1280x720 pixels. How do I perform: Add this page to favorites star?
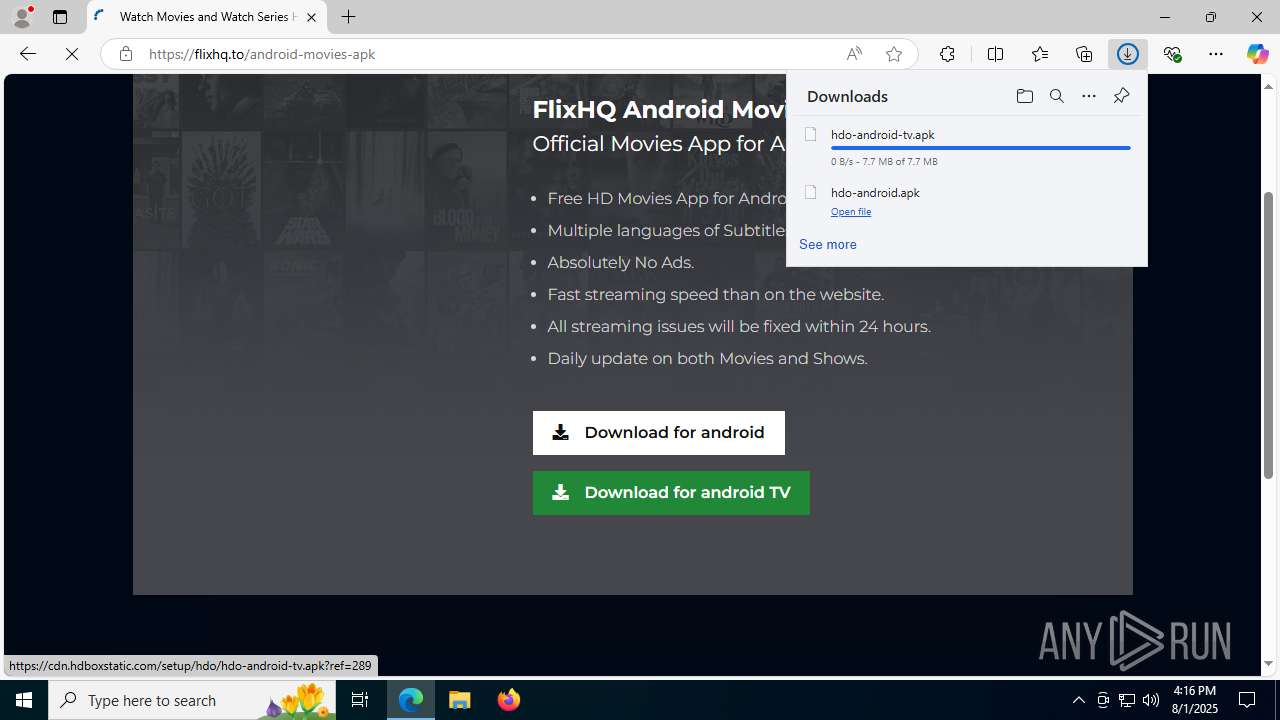click(894, 54)
